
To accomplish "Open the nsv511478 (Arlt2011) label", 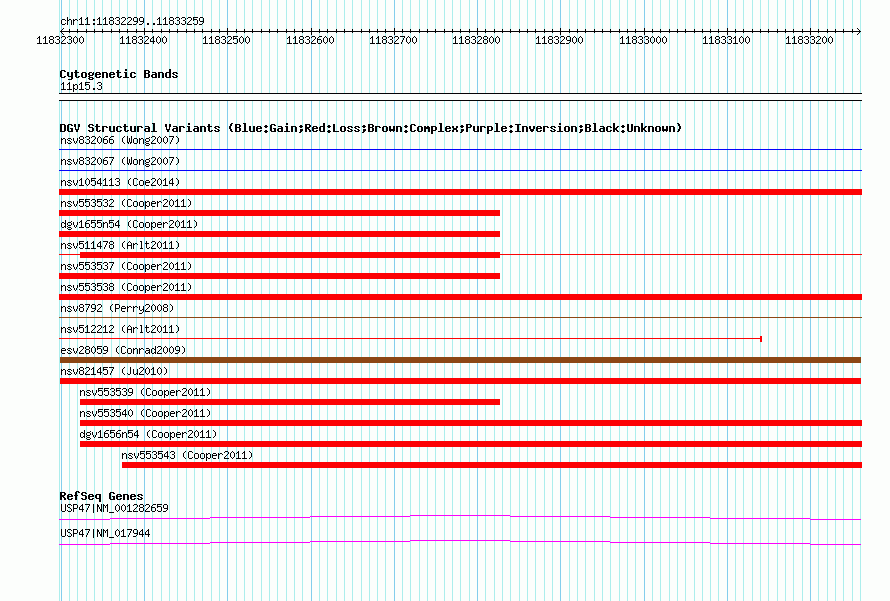I will pos(120,245).
